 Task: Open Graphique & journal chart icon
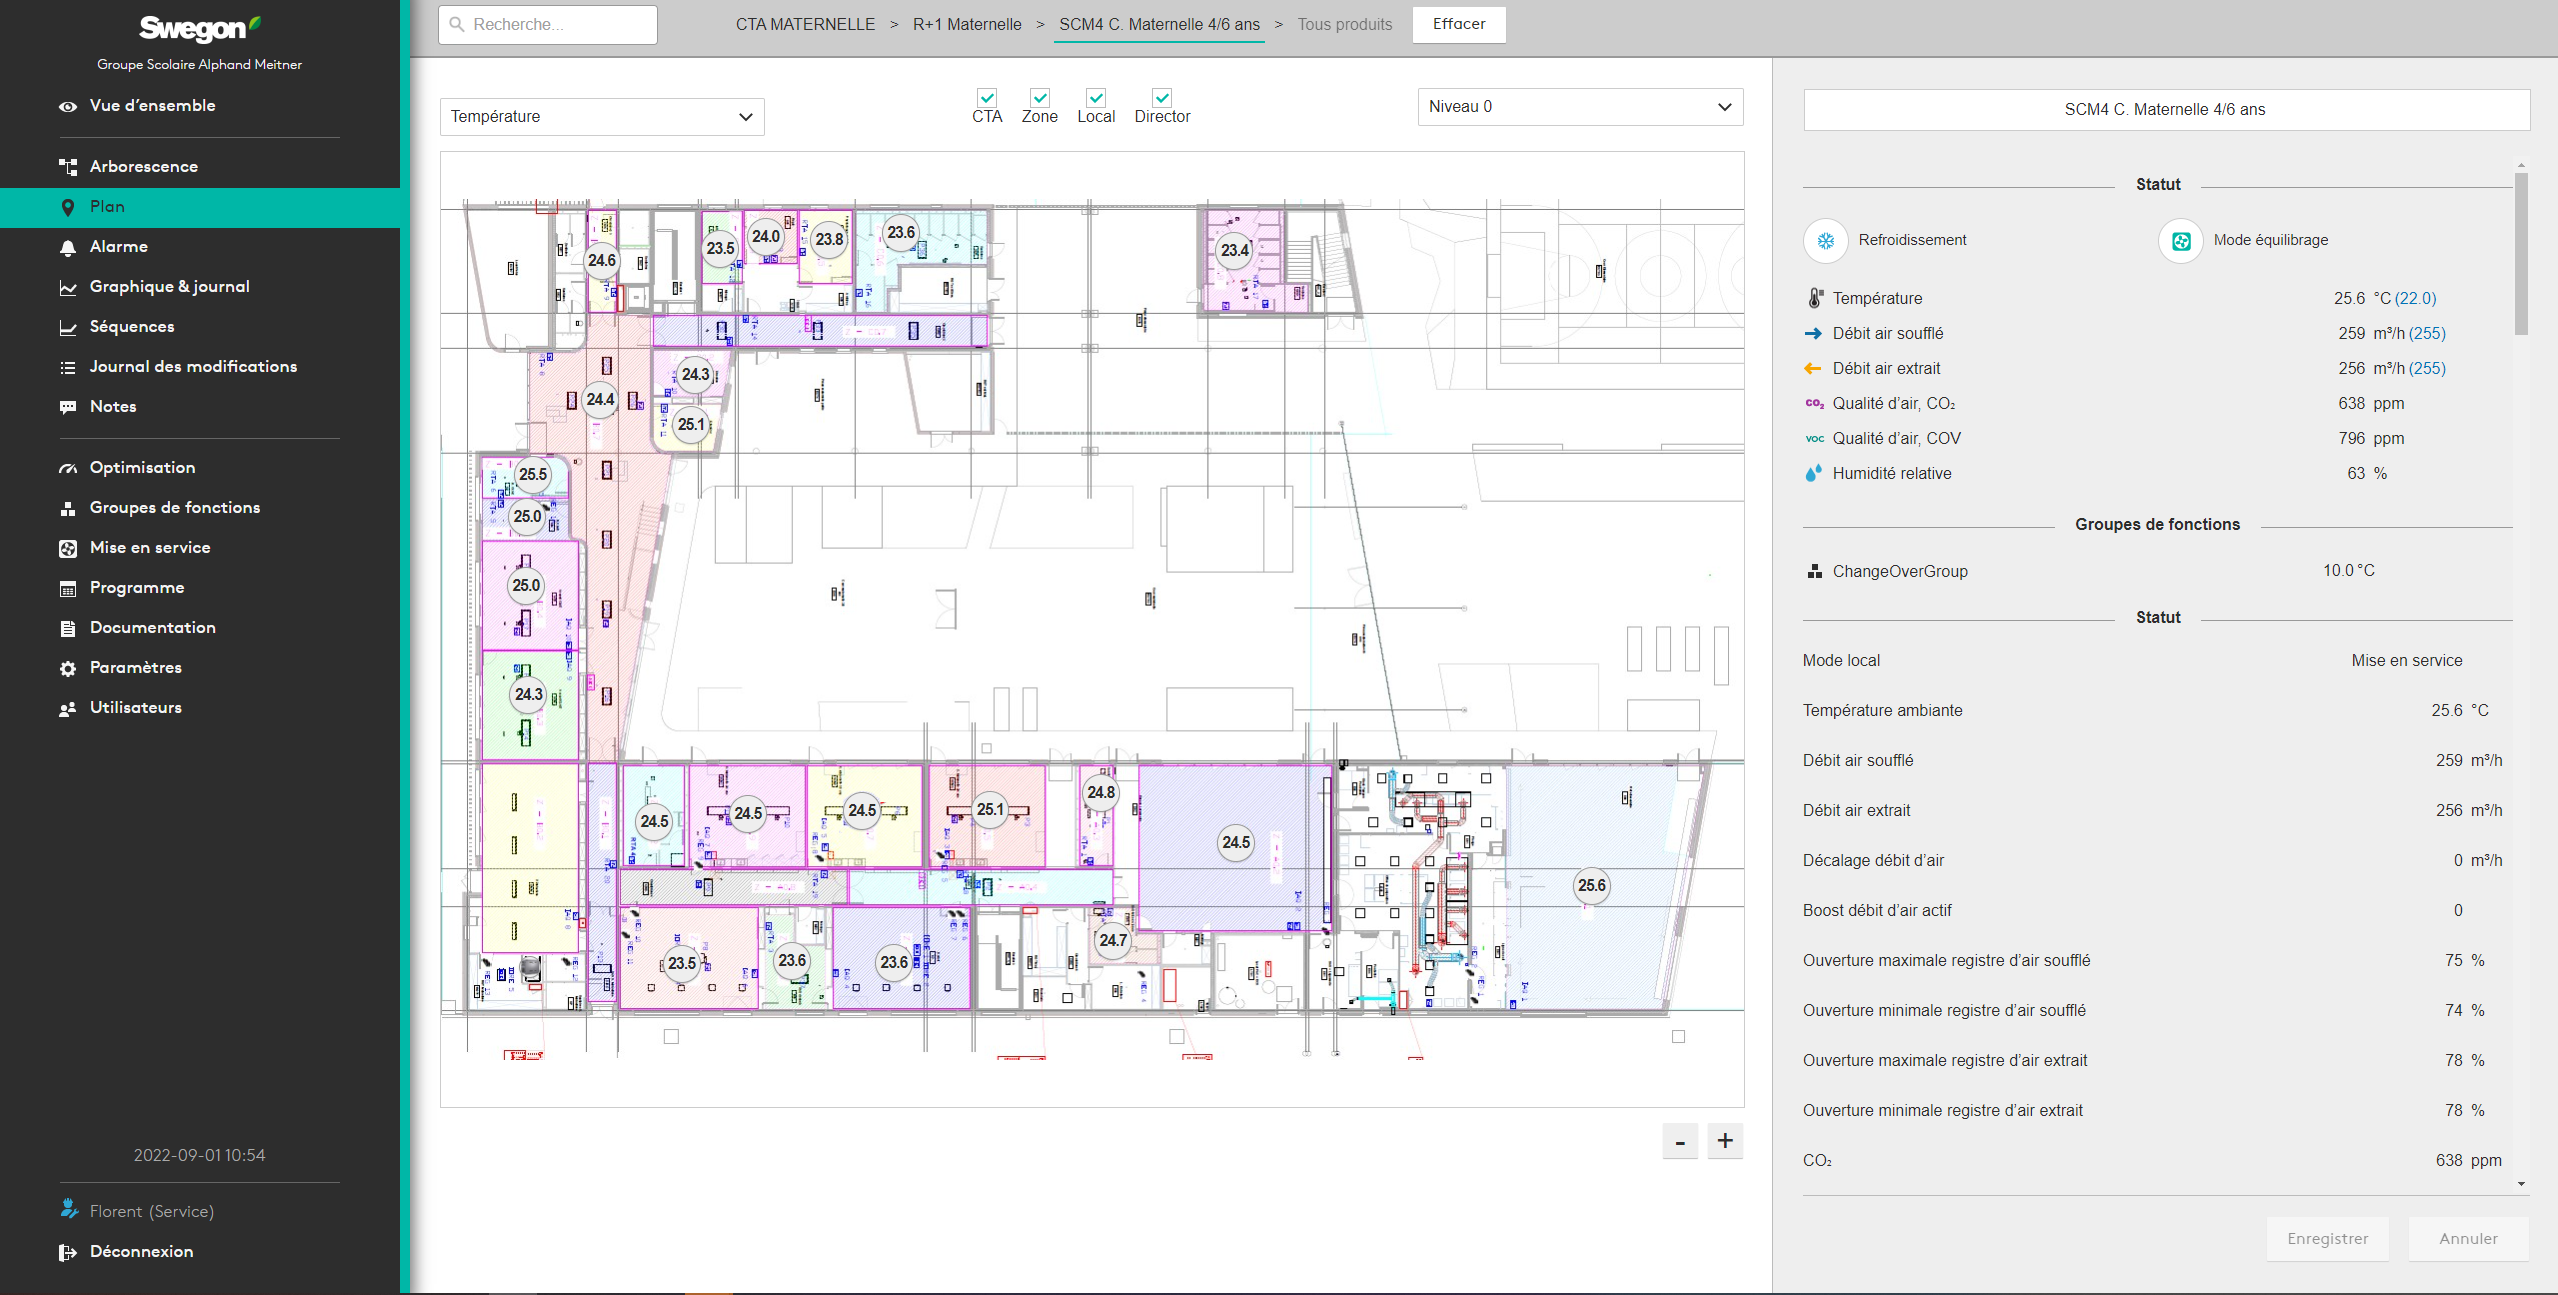tap(68, 287)
